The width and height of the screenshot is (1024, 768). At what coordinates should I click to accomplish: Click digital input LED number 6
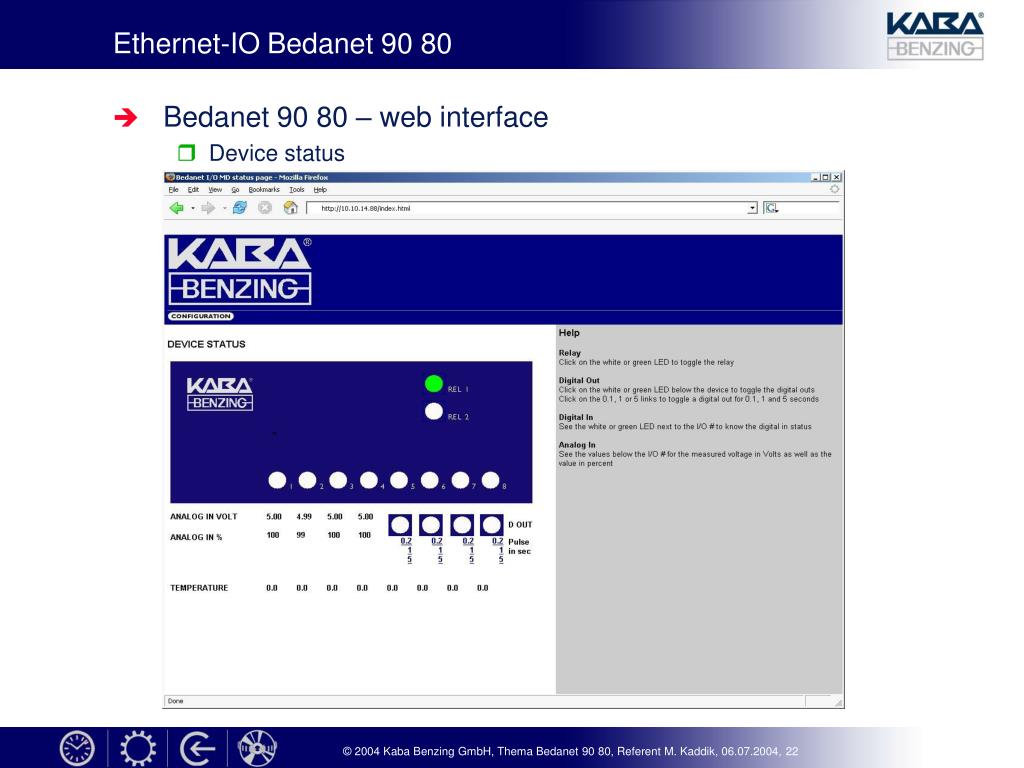tap(430, 480)
